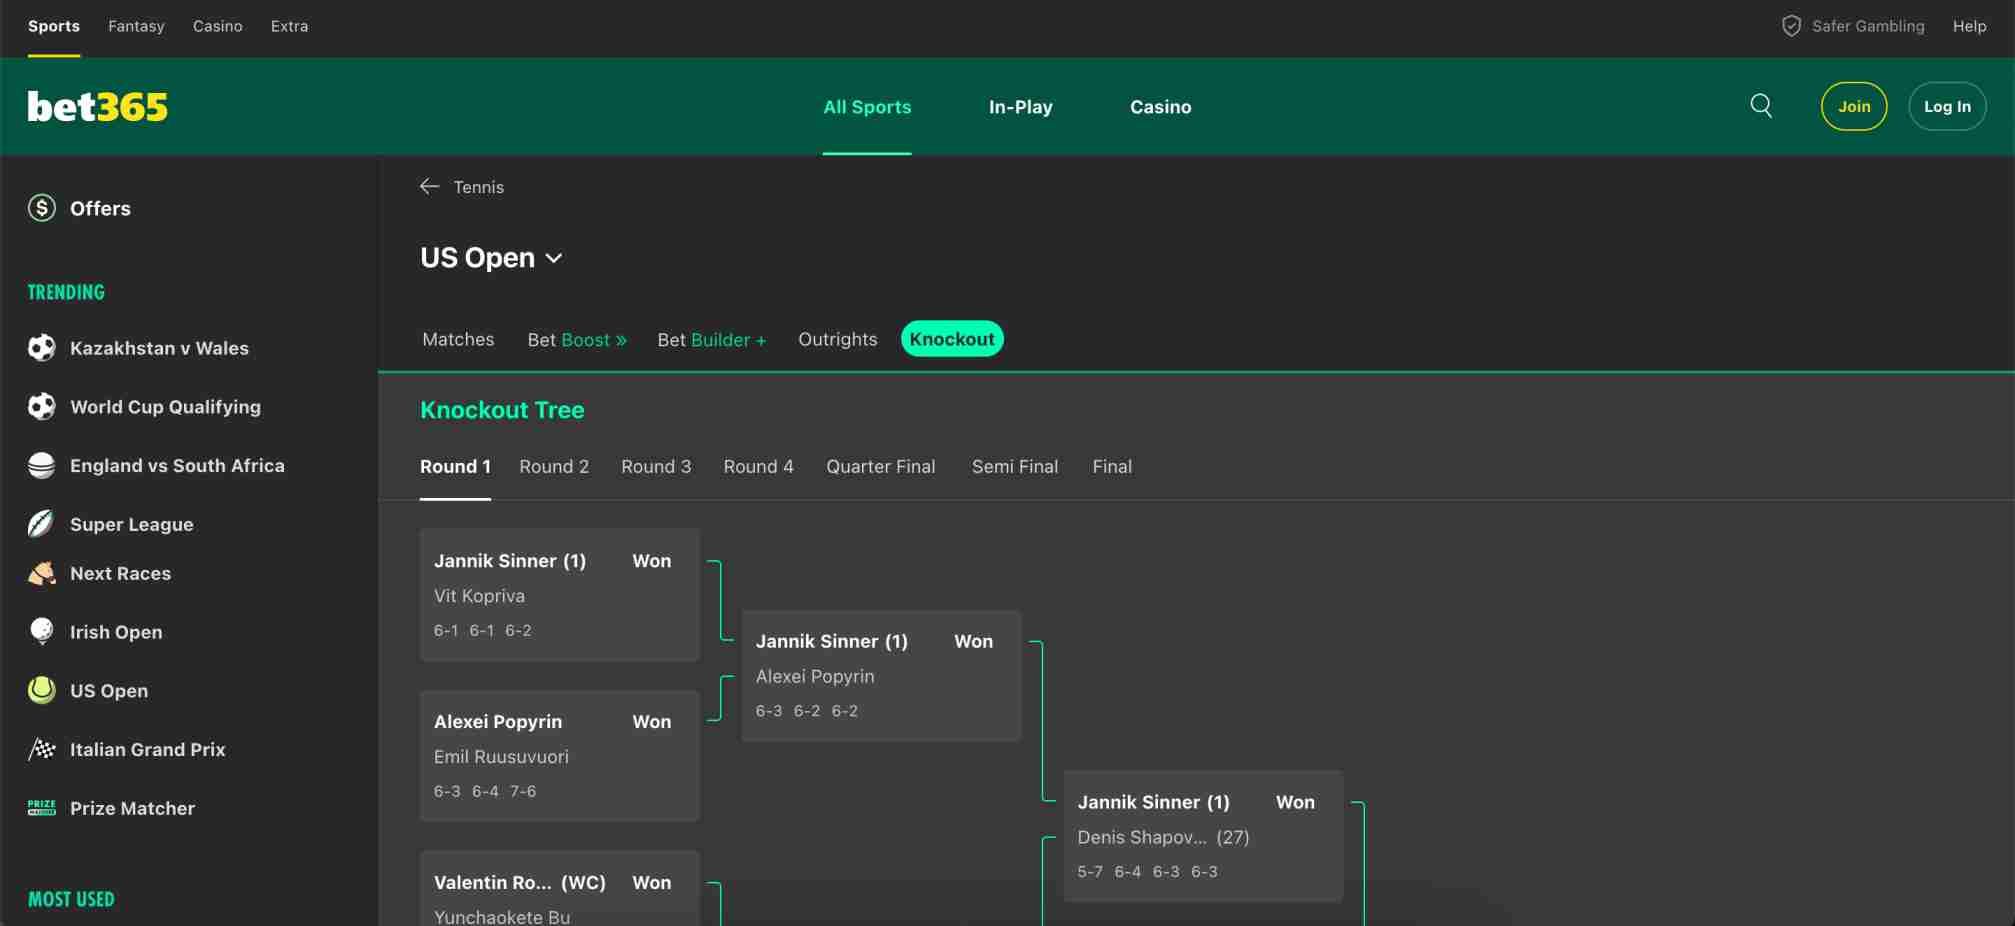This screenshot has height=926, width=2015.
Task: Click the Join button
Action: coord(1853,106)
